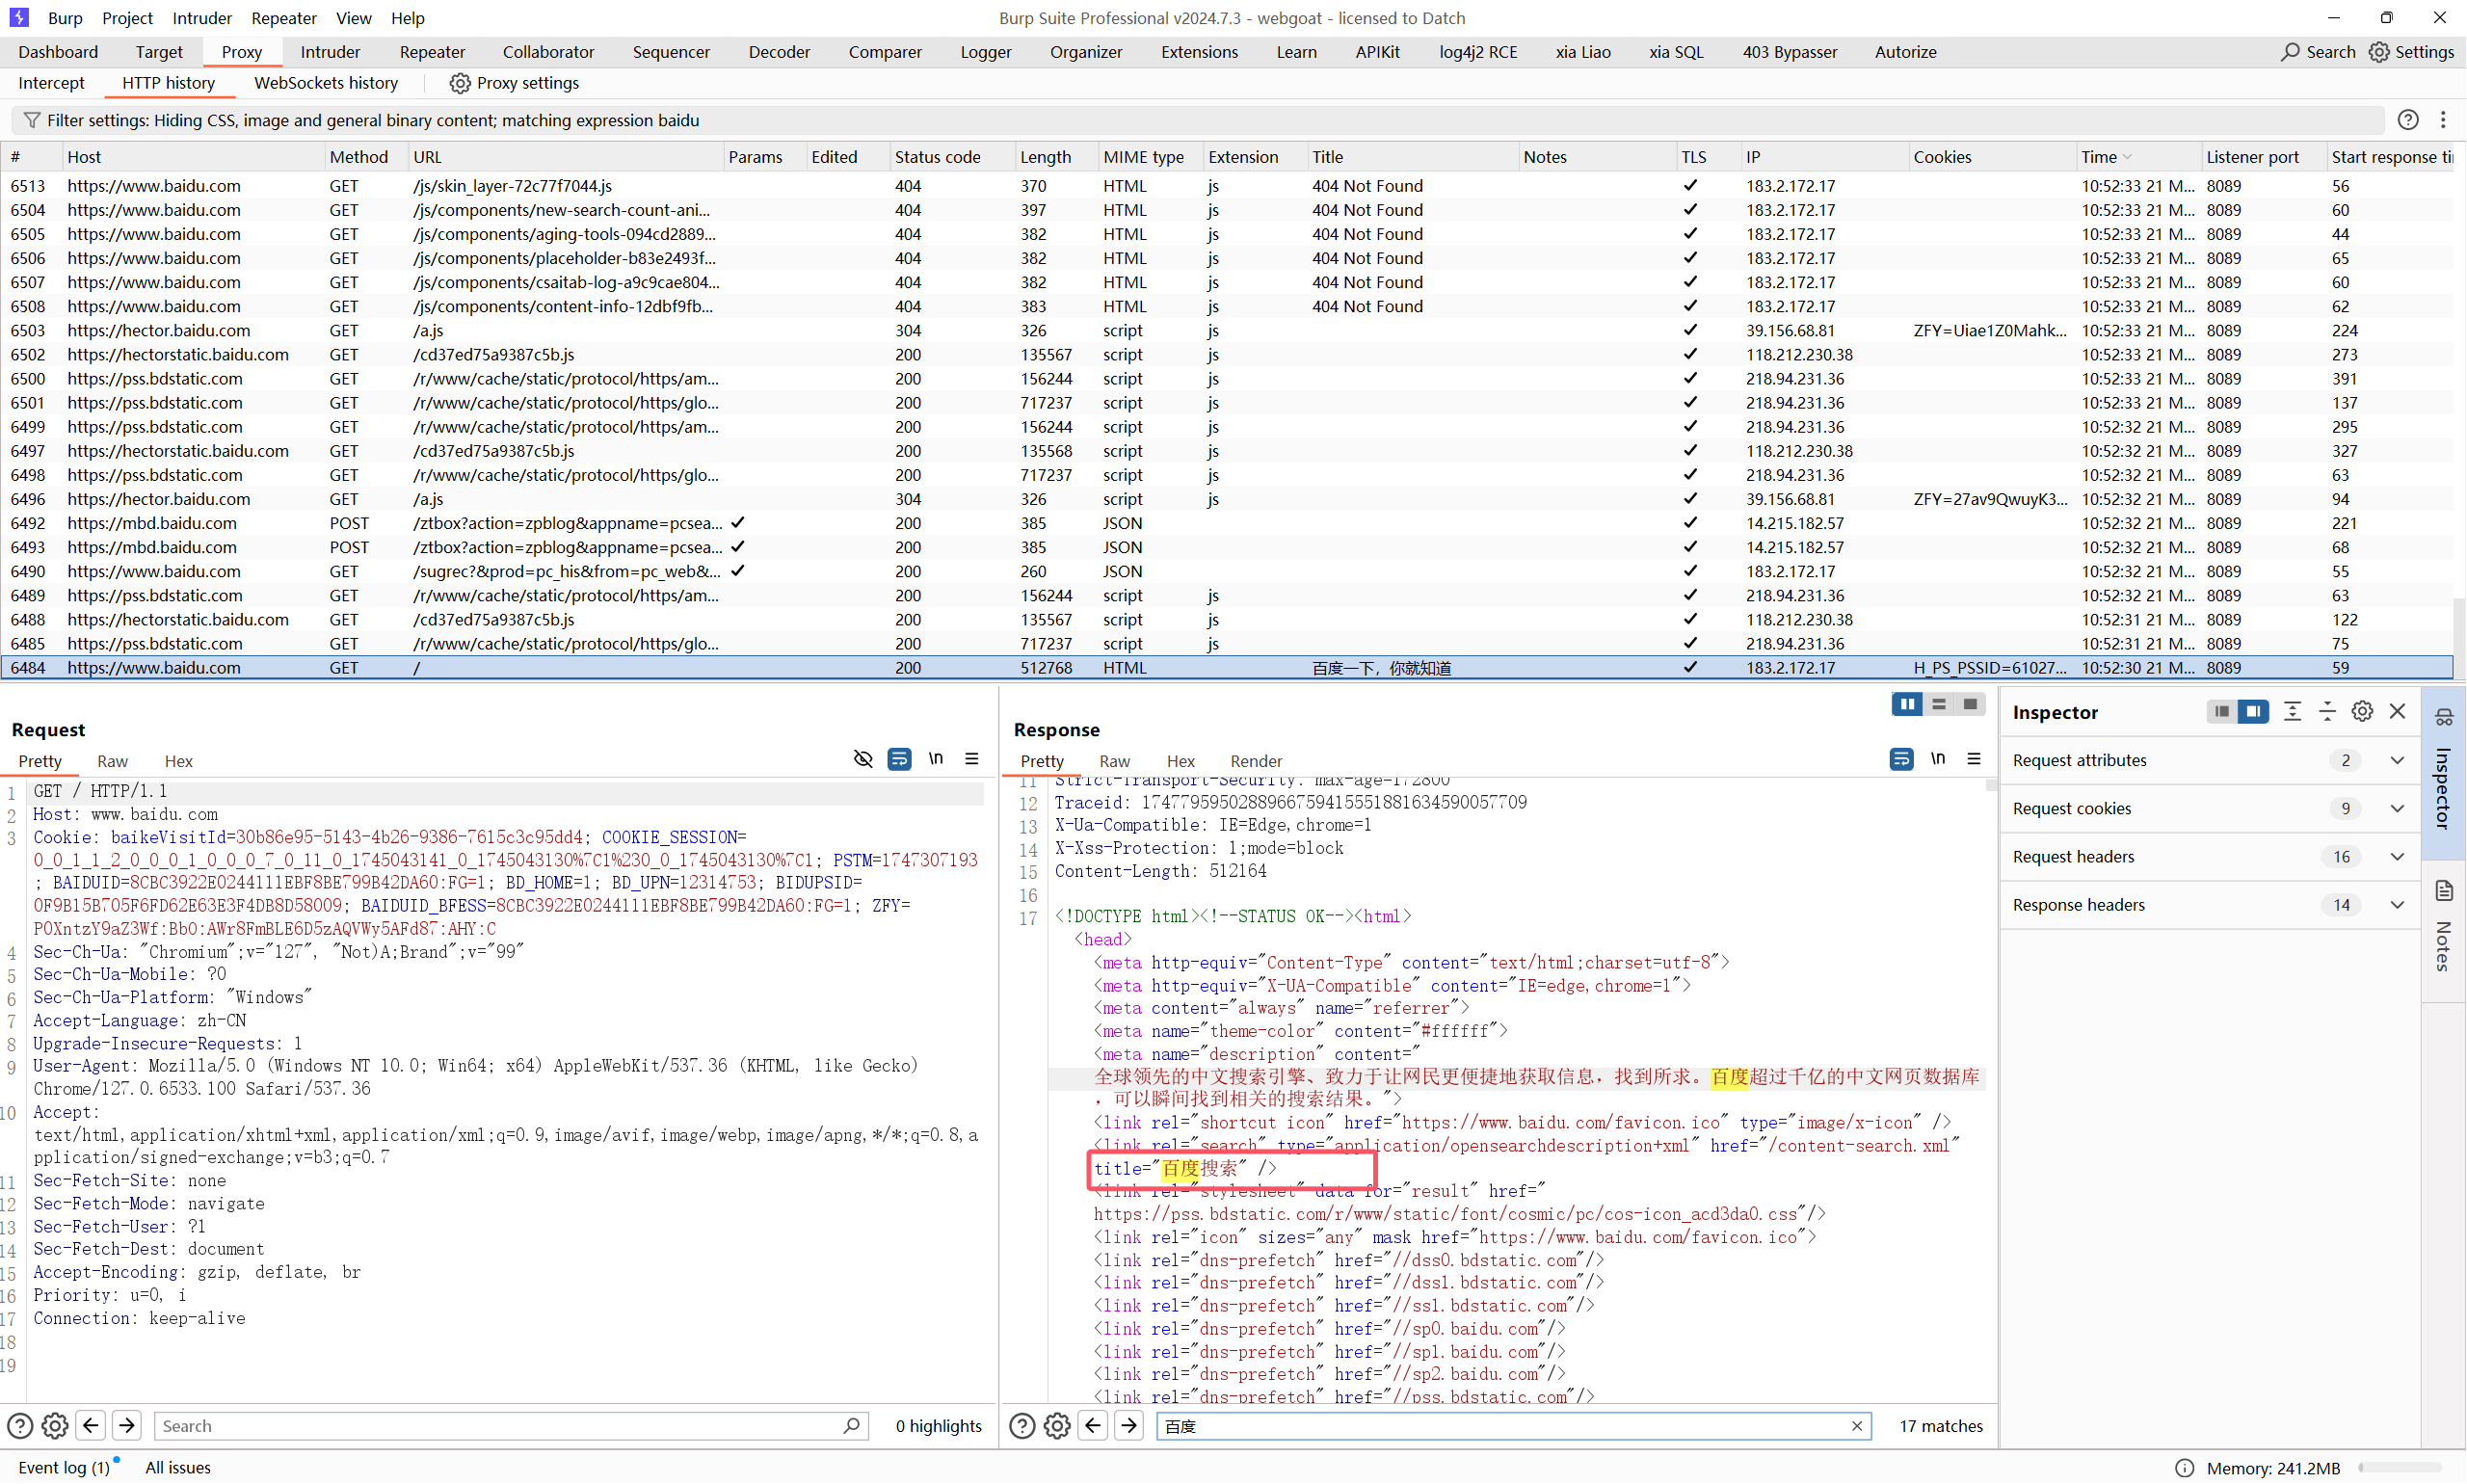2467x1484 pixels.
Task: Open Proxy settings gear icon
Action: click(x=460, y=83)
